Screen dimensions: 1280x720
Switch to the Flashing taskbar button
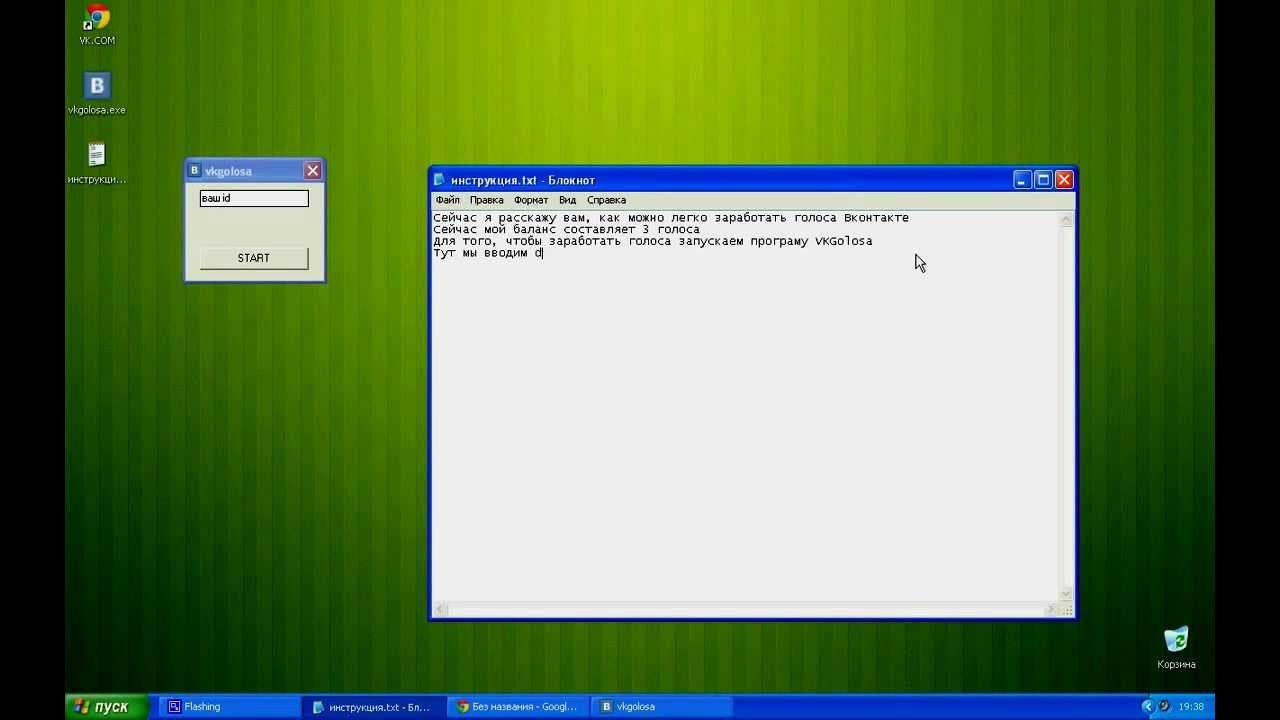click(228, 707)
